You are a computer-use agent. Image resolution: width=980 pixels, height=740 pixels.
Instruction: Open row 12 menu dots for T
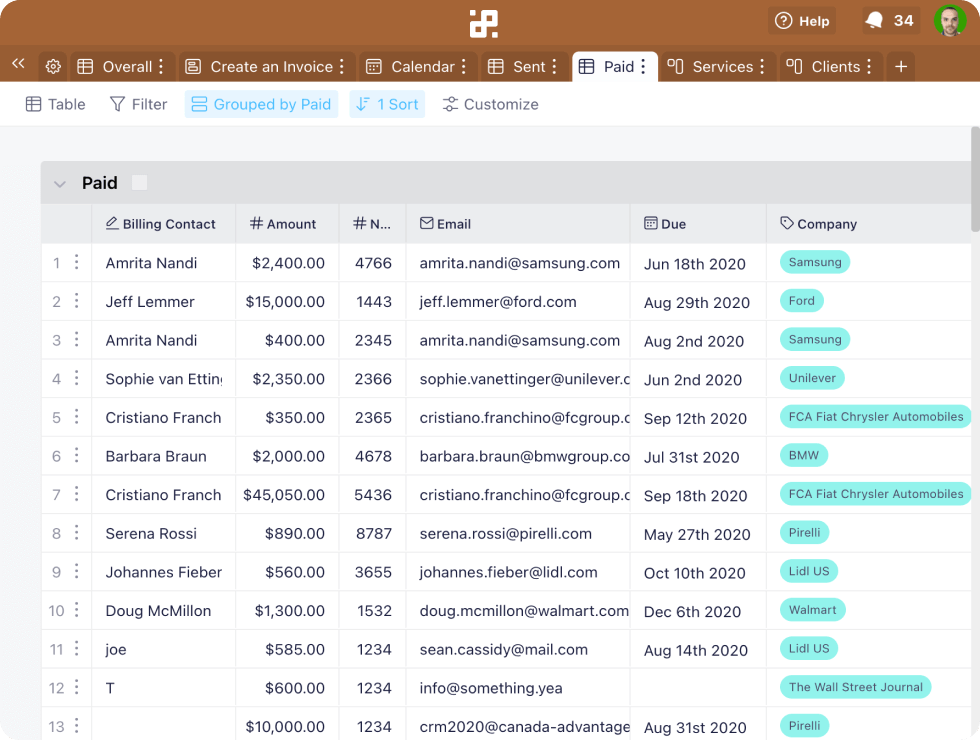point(76,687)
